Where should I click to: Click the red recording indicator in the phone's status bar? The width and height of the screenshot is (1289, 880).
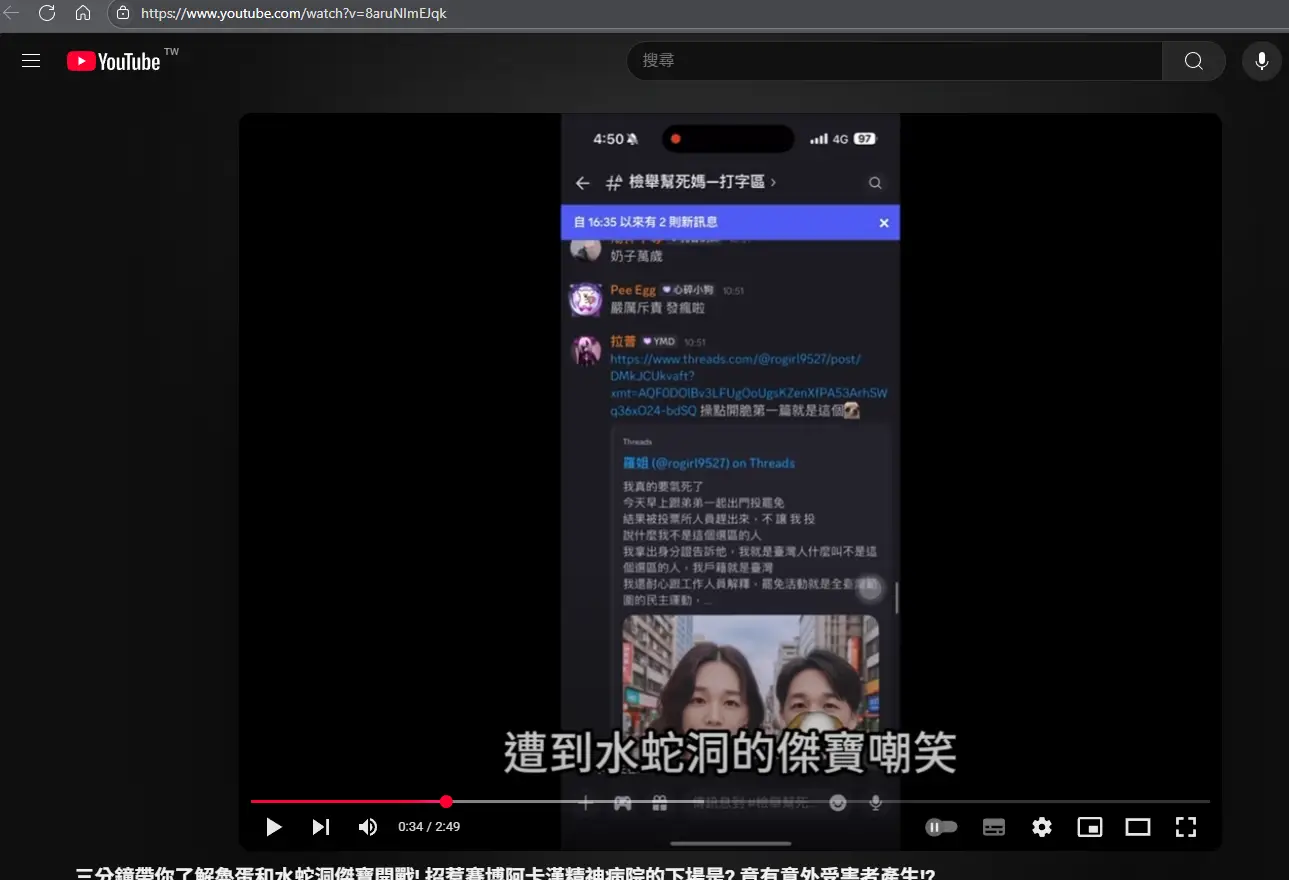coord(676,139)
